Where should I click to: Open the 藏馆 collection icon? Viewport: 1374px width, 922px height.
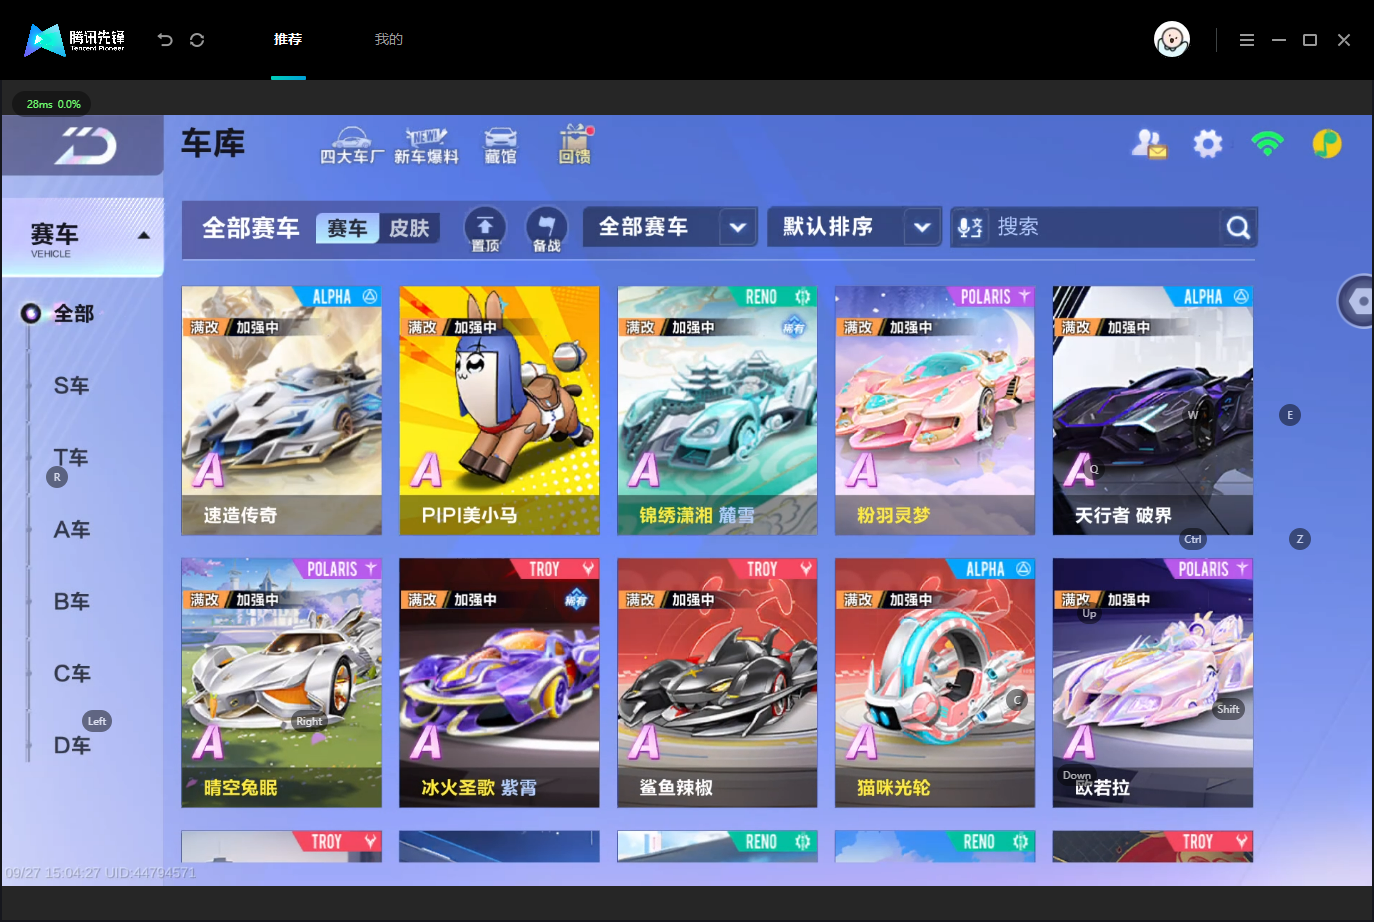501,145
